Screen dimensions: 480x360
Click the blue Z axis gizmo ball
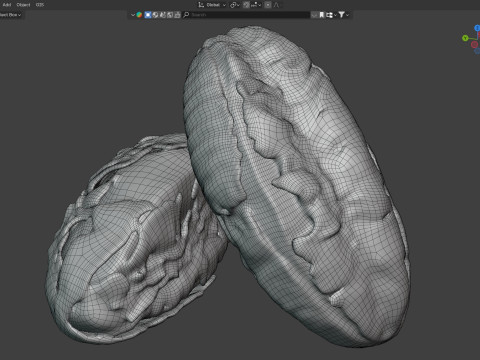pyautogui.click(x=477, y=28)
